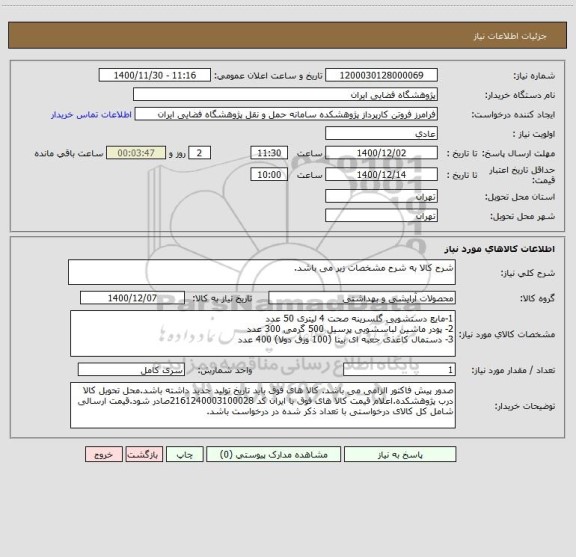Click the label شهر محل تحویل
The width and height of the screenshot is (576, 557).
pyautogui.click(x=522, y=217)
